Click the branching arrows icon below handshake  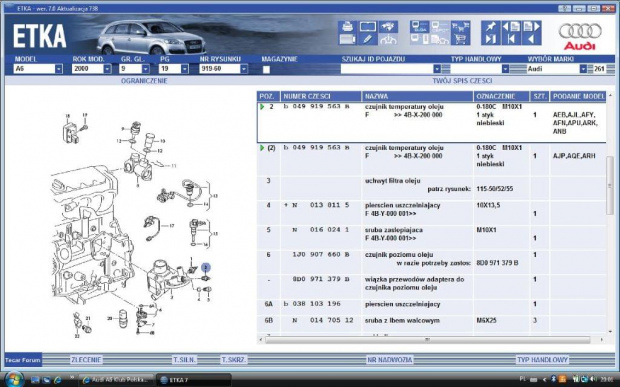pos(388,39)
